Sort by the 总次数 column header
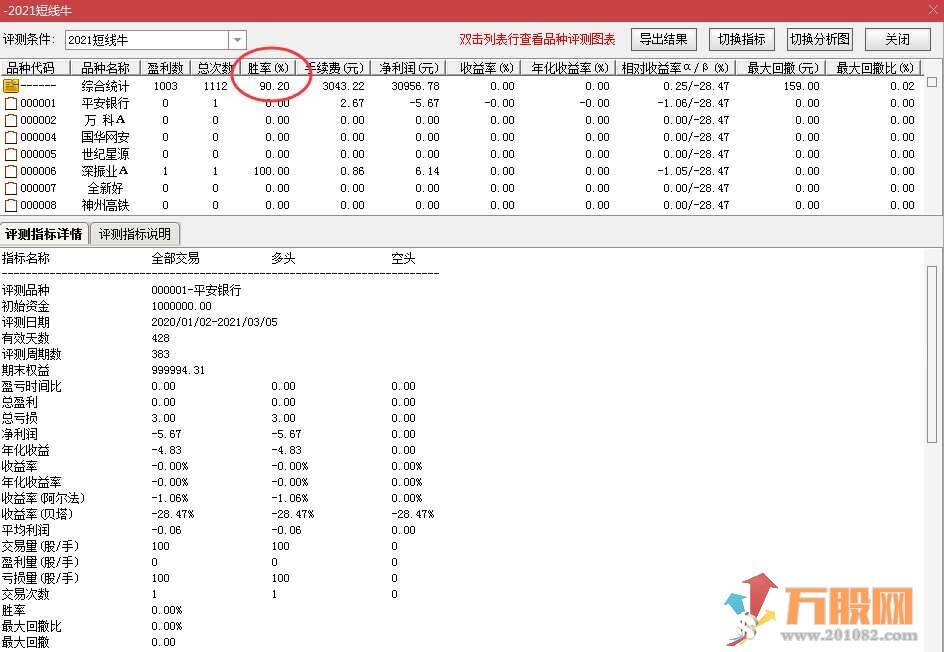 215,68
